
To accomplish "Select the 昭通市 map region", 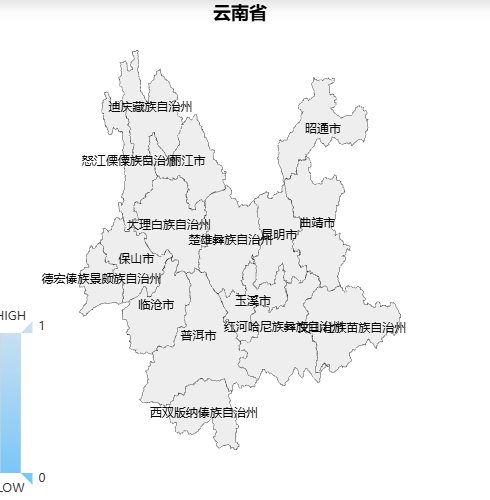I will 323,128.
